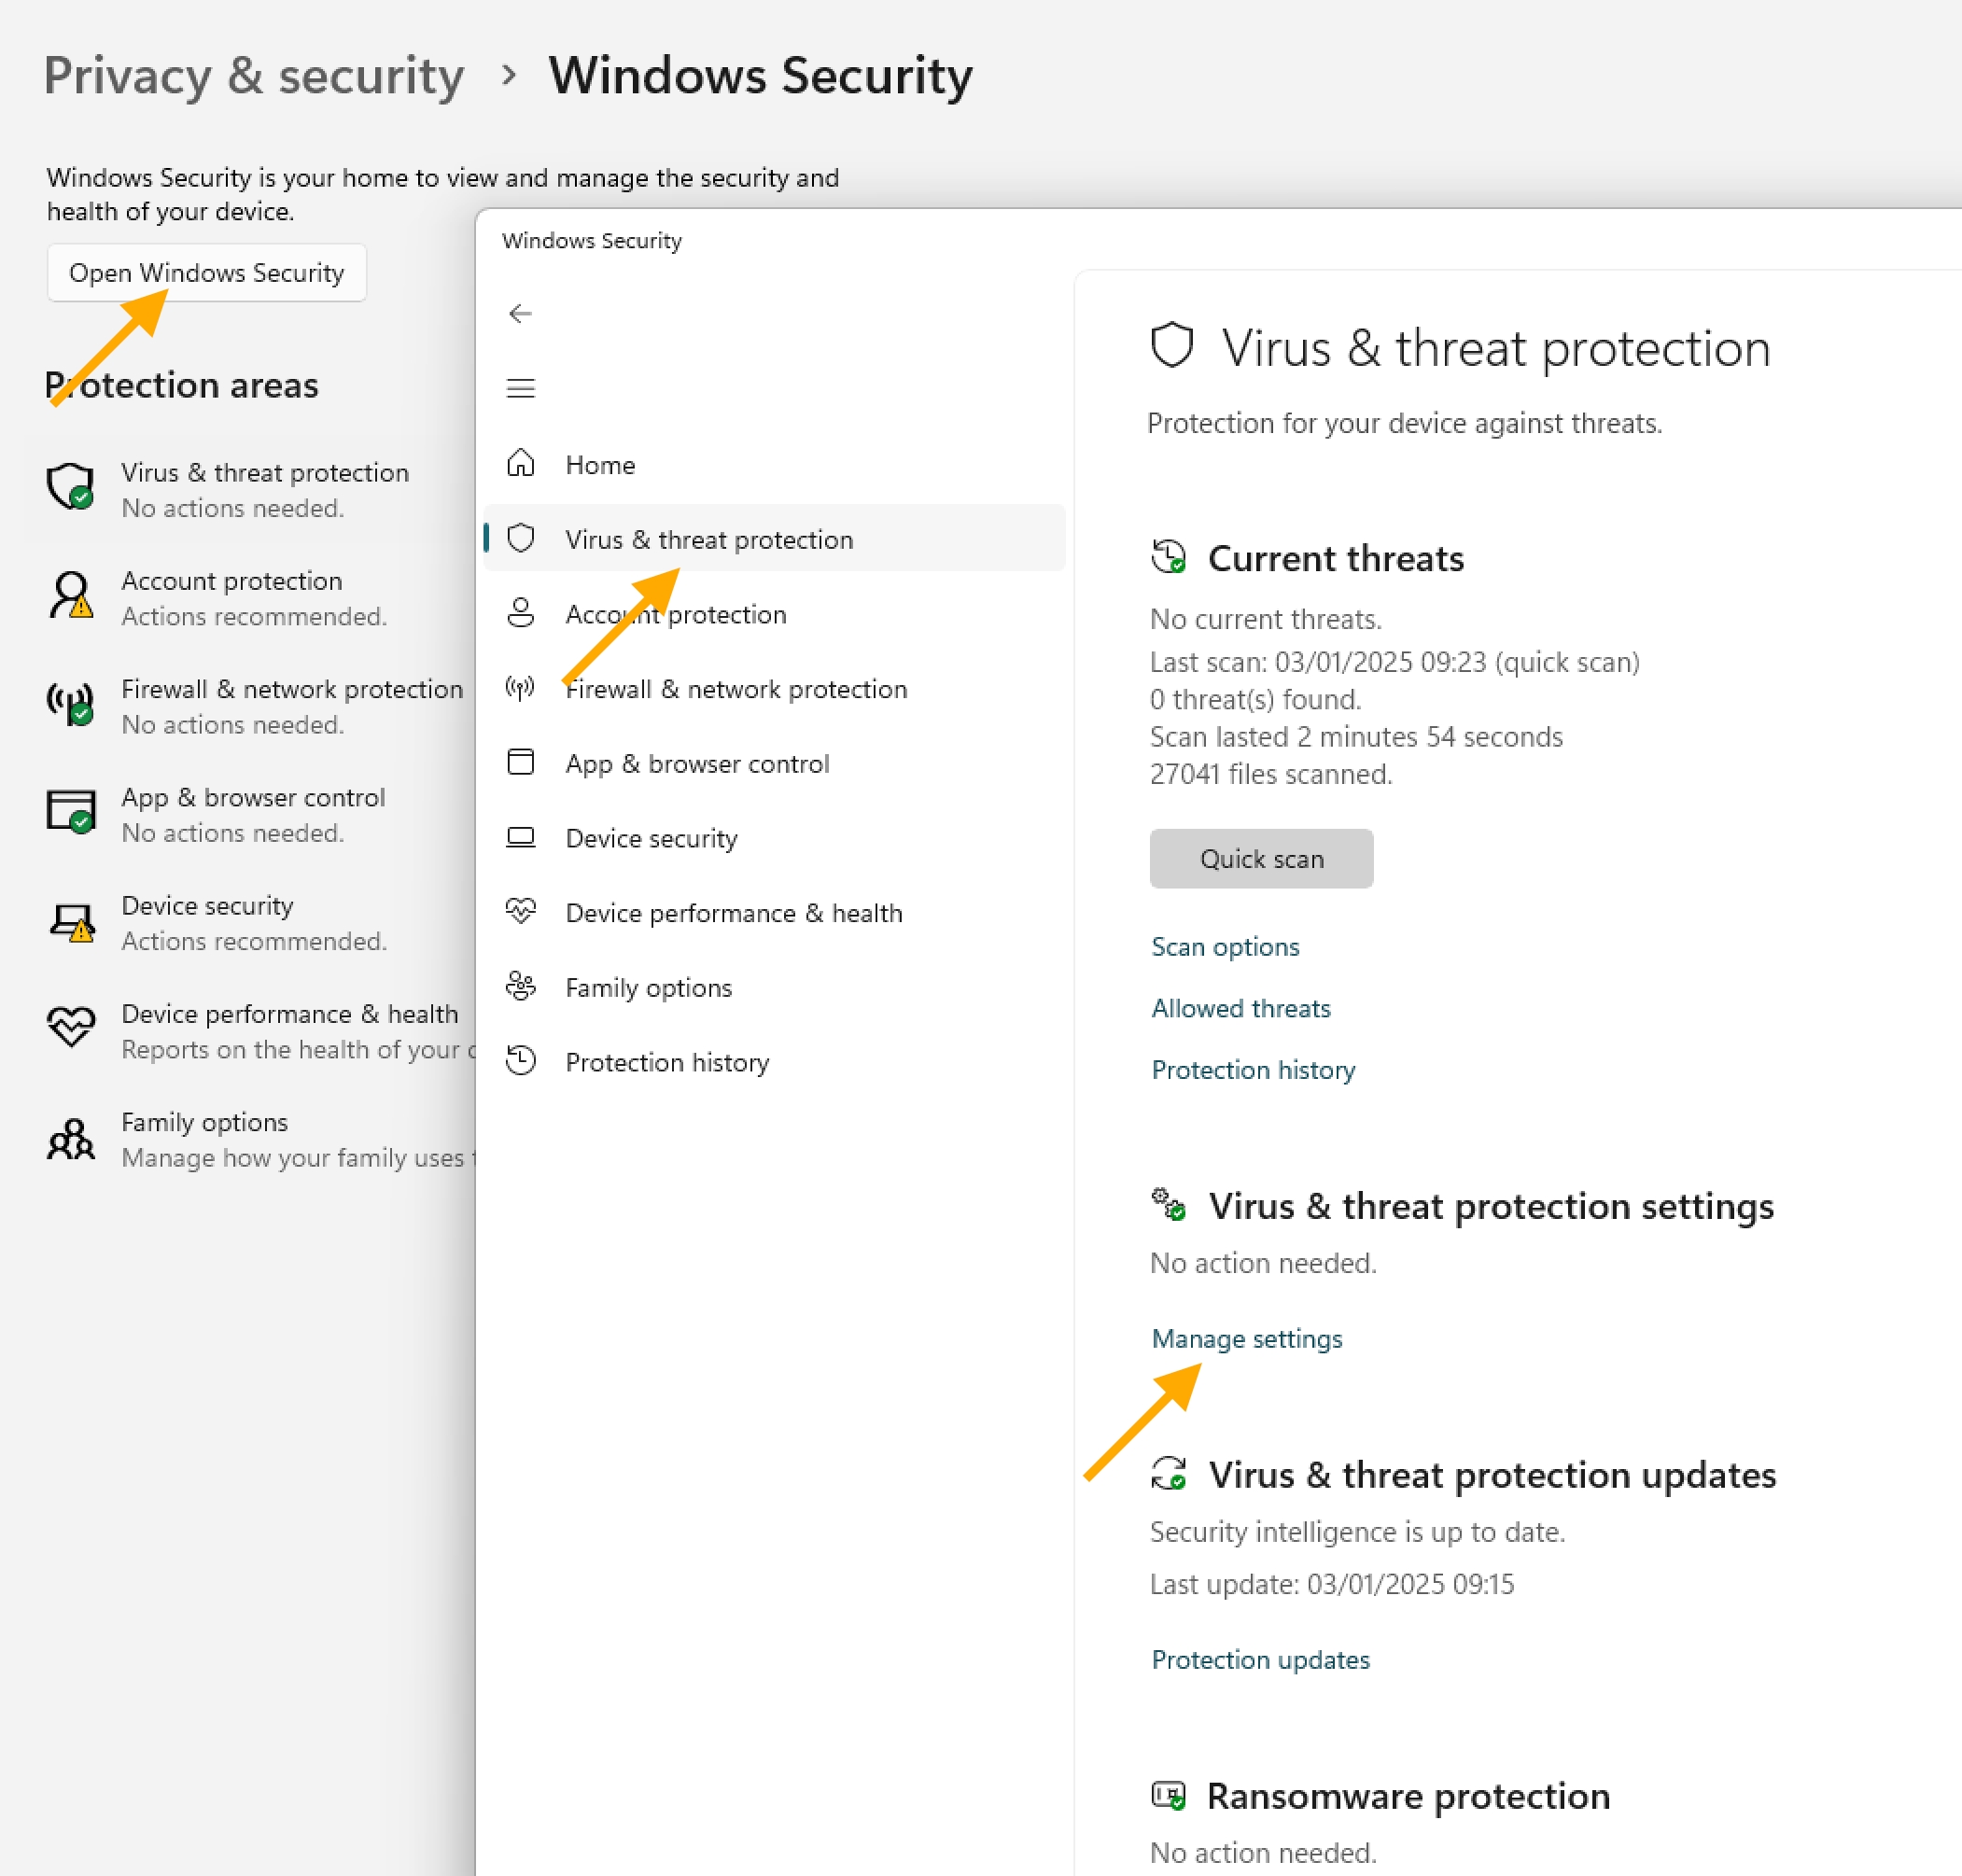Click the Protection history clock icon
Viewport: 1962px width, 1876px height.
[x=520, y=1061]
